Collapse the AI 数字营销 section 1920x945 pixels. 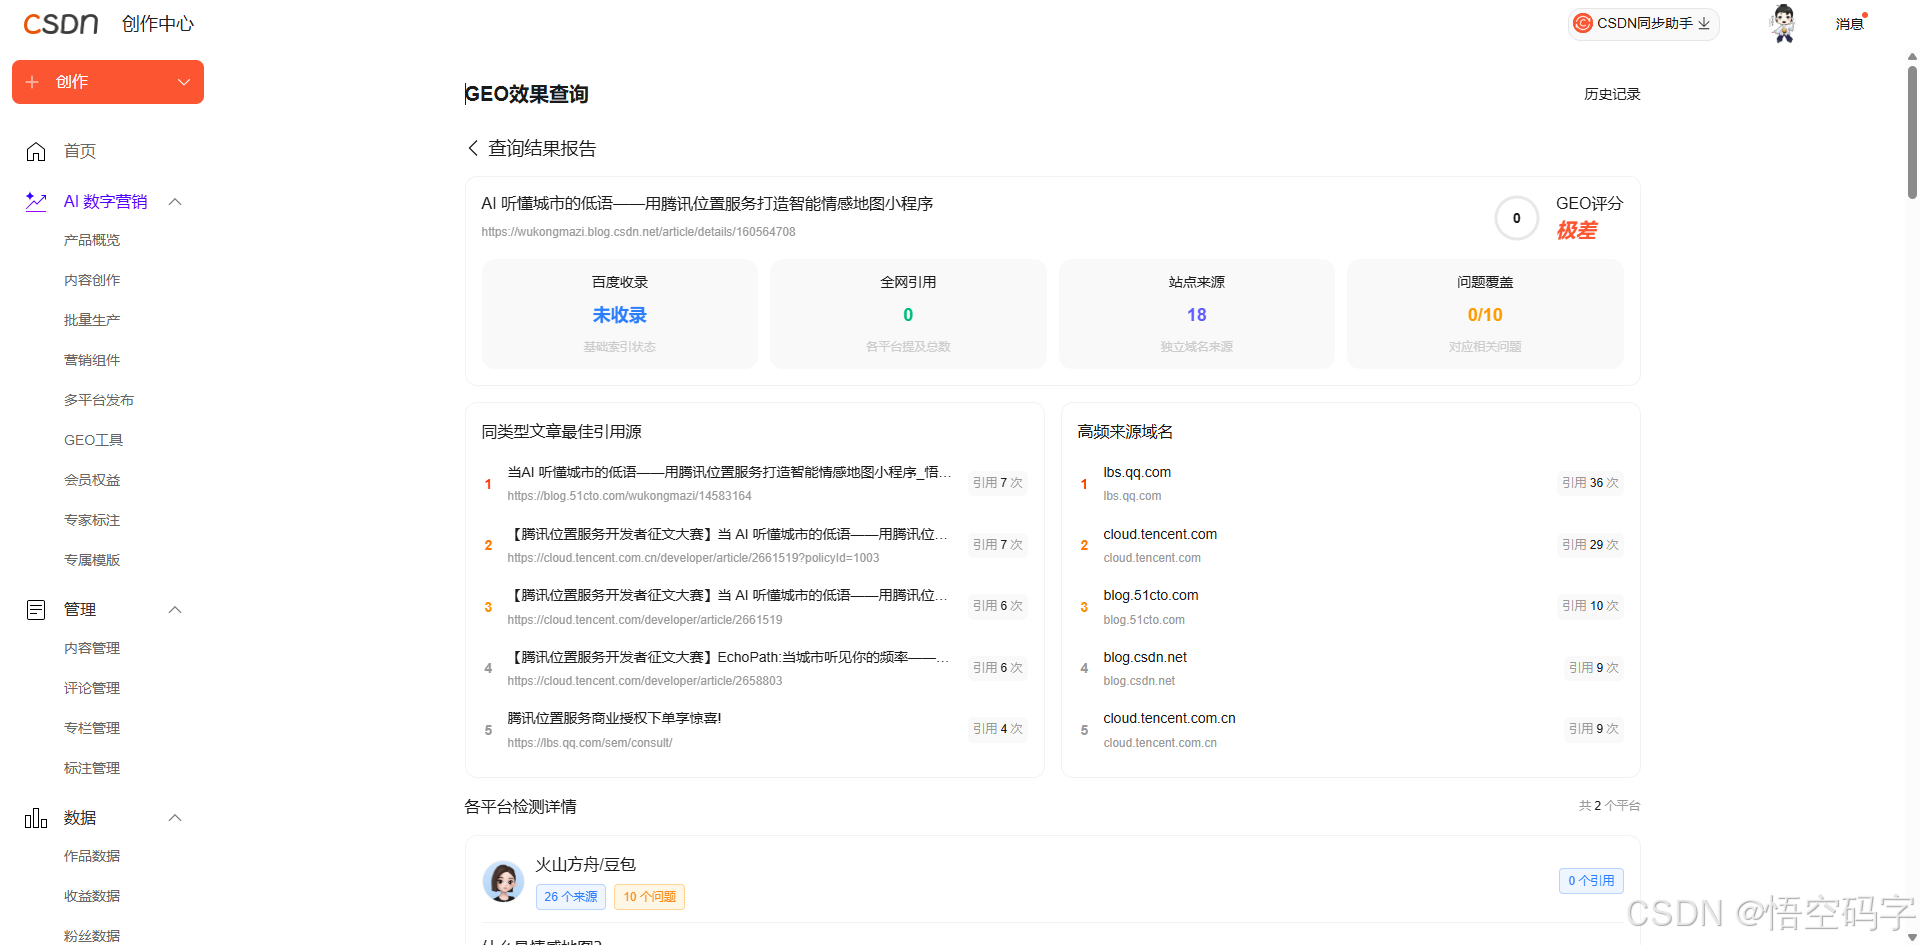175,201
